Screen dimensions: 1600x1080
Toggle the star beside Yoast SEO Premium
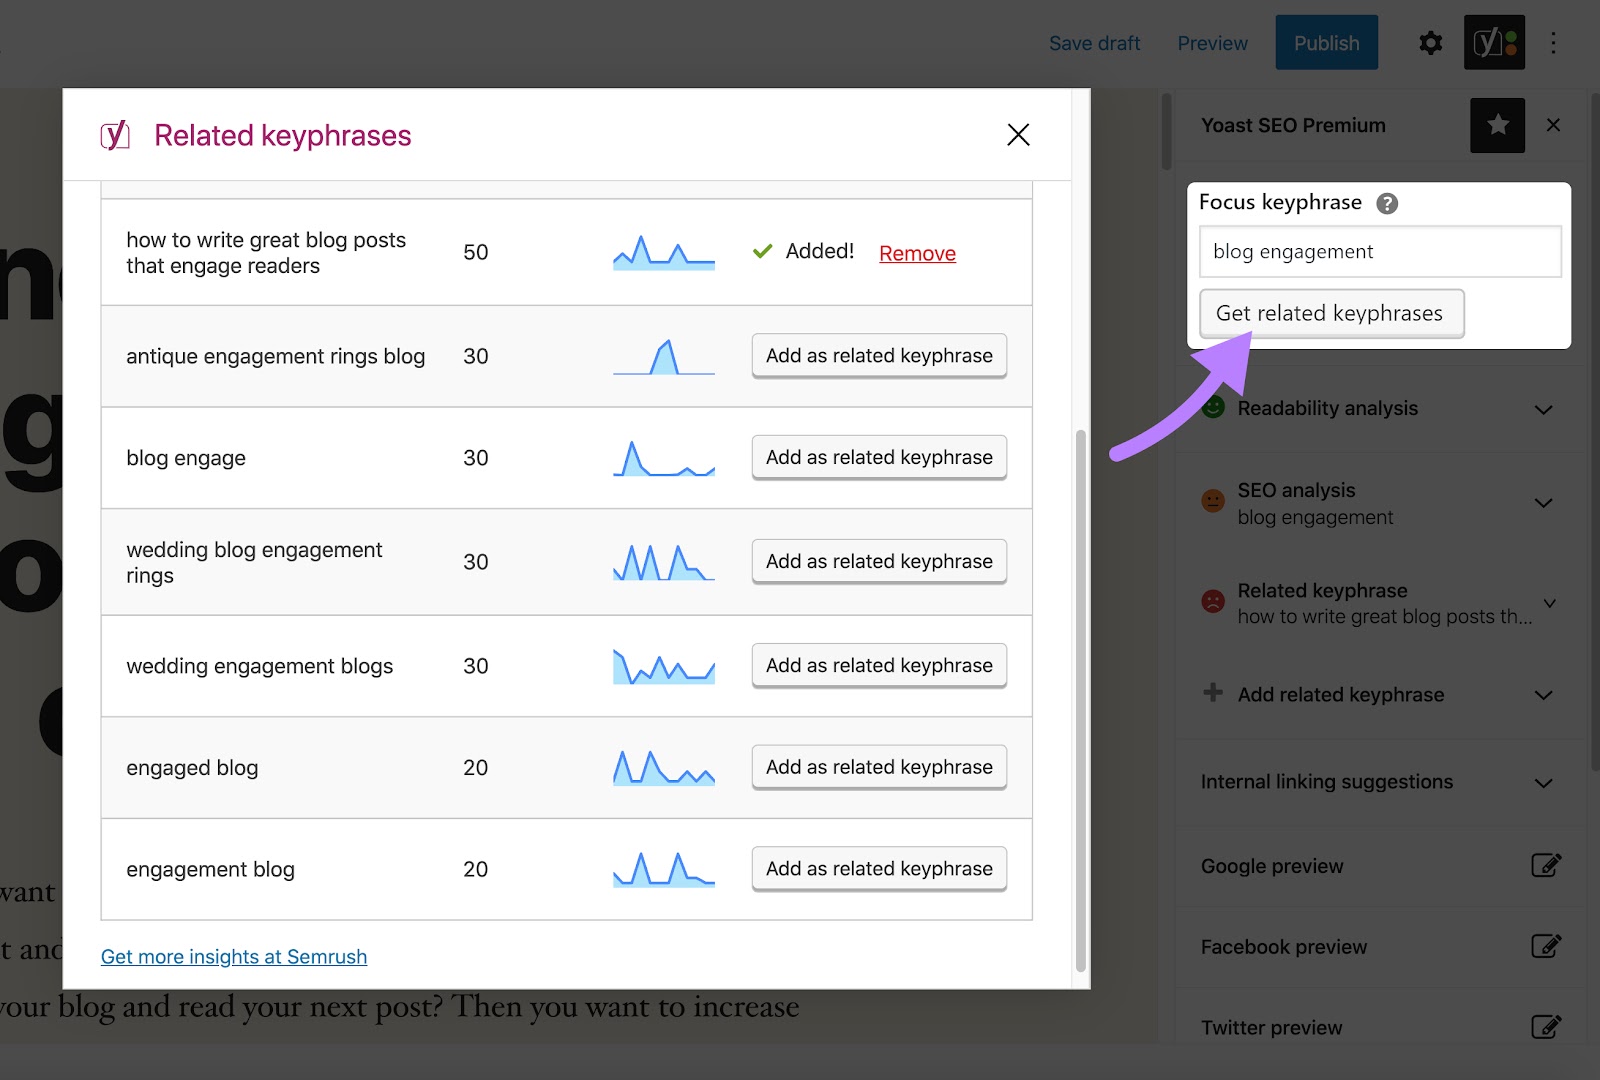1497,125
